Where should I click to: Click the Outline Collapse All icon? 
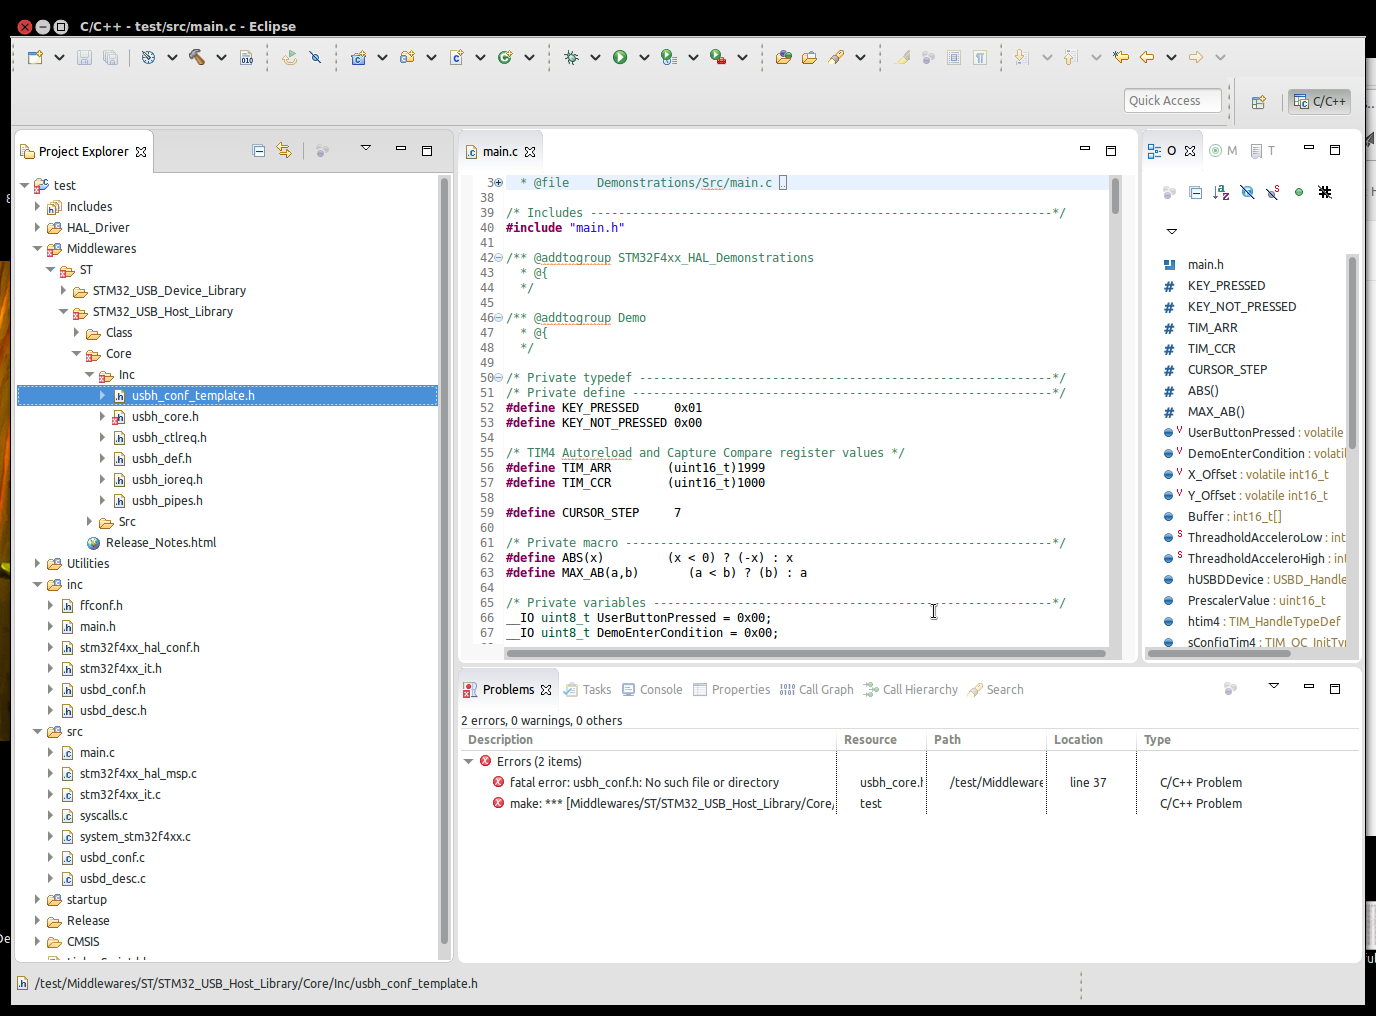point(1195,192)
